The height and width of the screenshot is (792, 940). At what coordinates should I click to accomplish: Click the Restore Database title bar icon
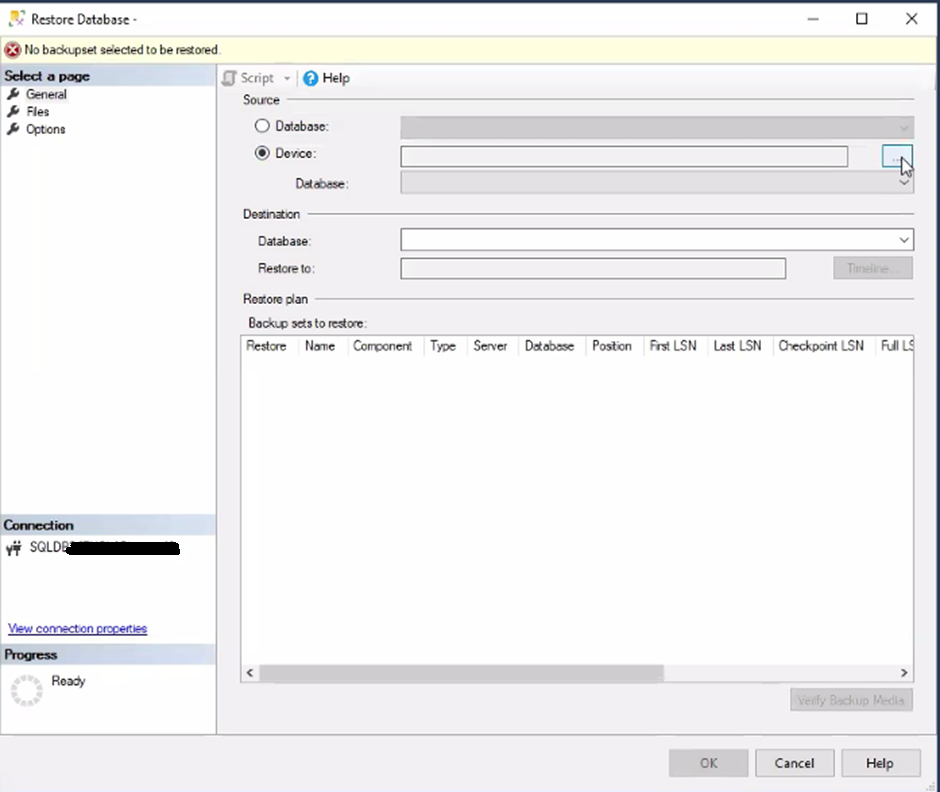17,18
